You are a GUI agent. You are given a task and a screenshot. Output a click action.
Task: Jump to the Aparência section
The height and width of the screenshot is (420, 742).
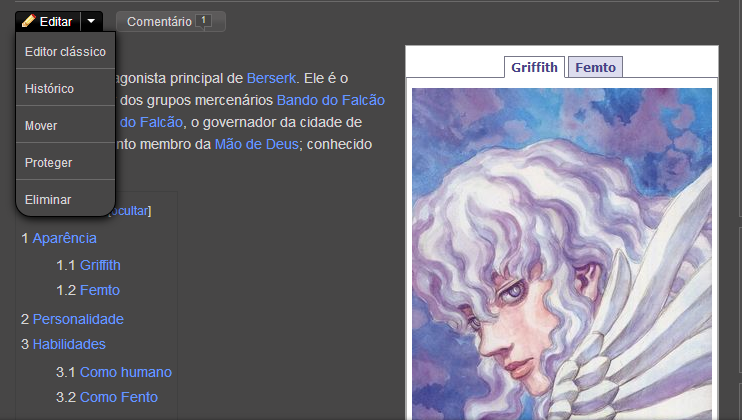64,238
